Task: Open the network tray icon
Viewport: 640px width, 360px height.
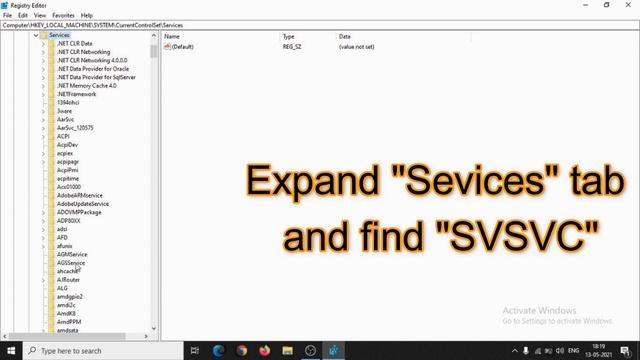Action: pos(538,351)
